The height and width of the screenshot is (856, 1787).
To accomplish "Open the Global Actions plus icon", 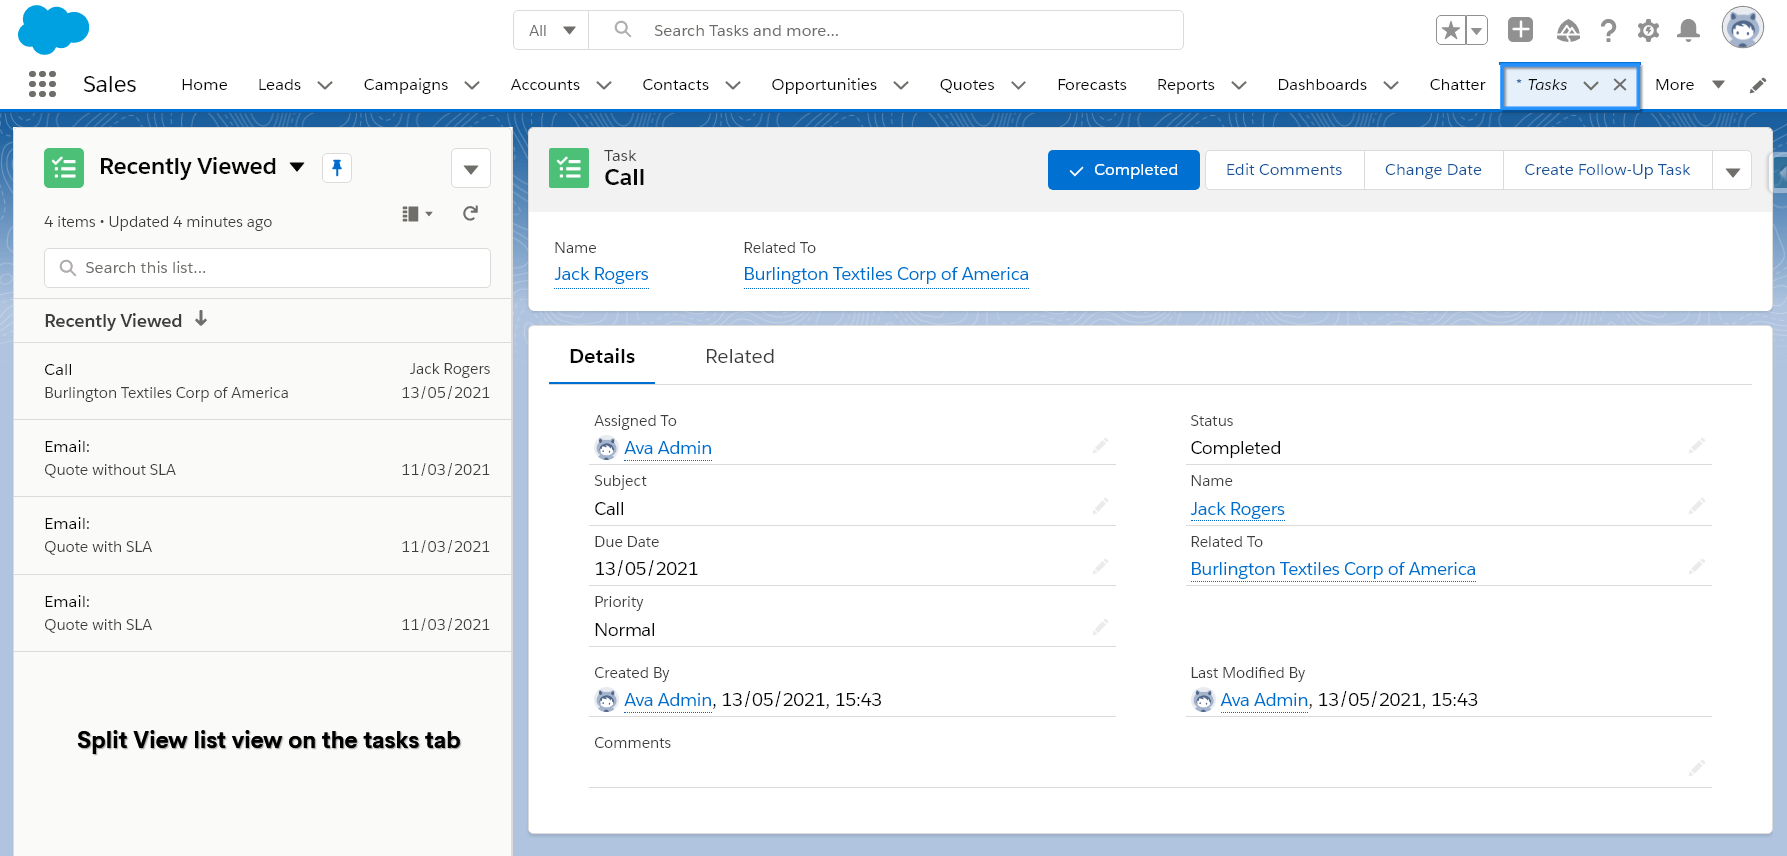I will pyautogui.click(x=1520, y=30).
